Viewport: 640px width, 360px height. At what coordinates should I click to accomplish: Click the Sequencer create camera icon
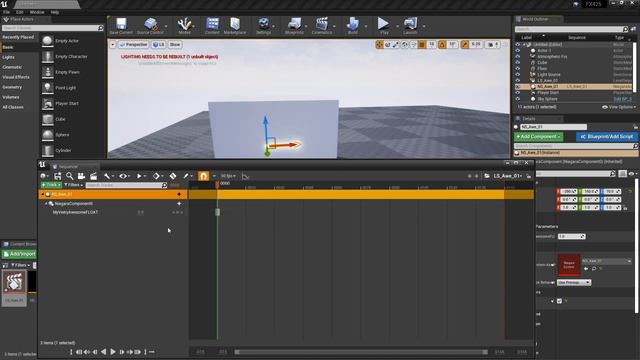(81, 176)
